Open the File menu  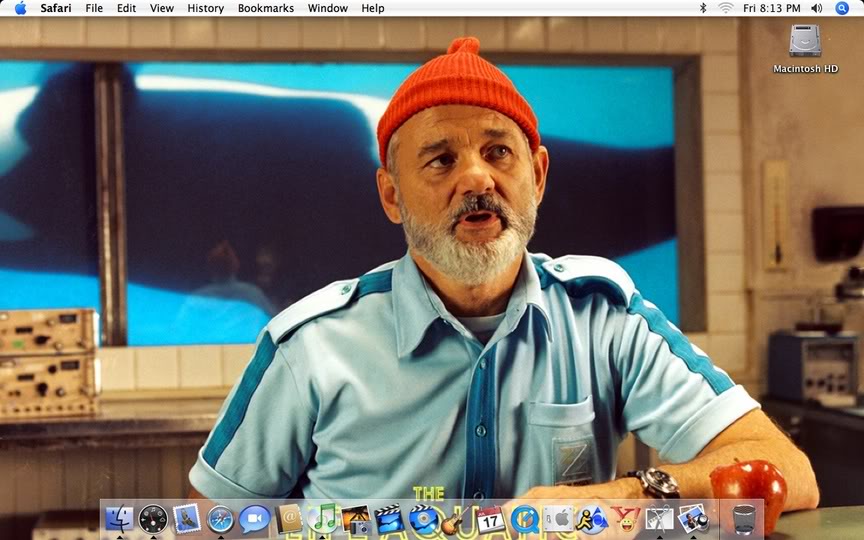click(x=94, y=8)
